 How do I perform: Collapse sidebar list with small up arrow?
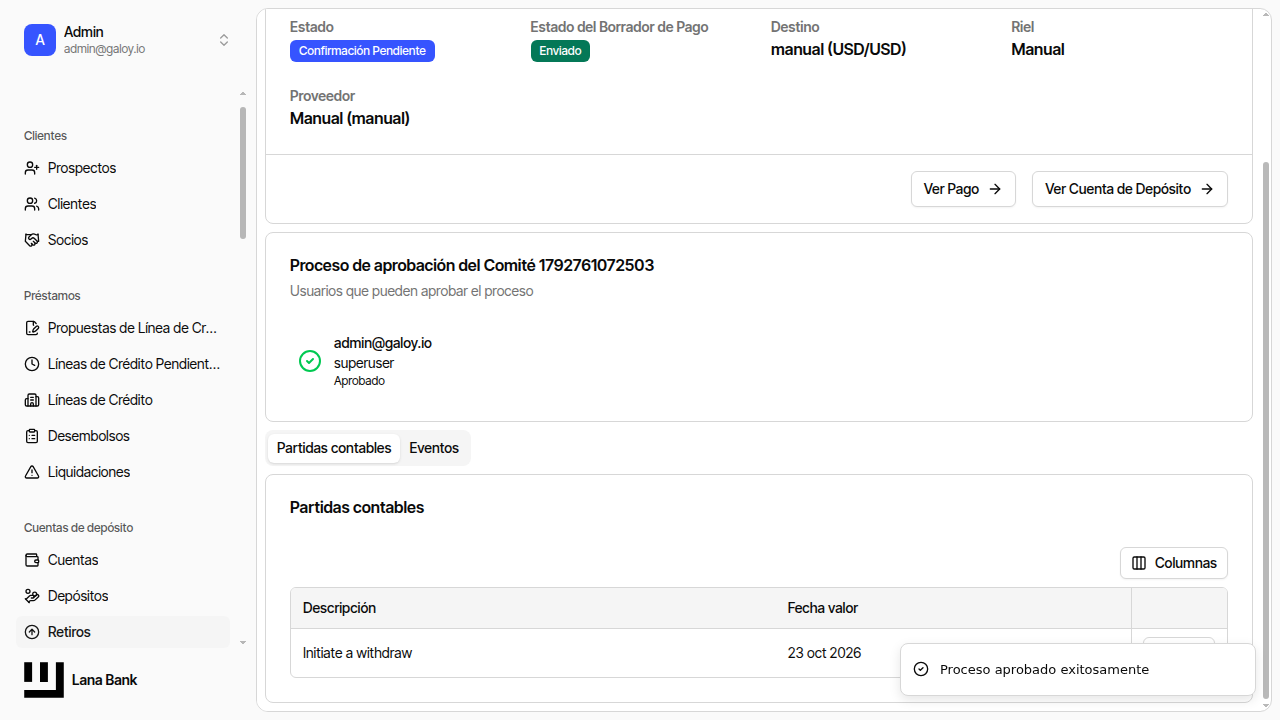242,94
